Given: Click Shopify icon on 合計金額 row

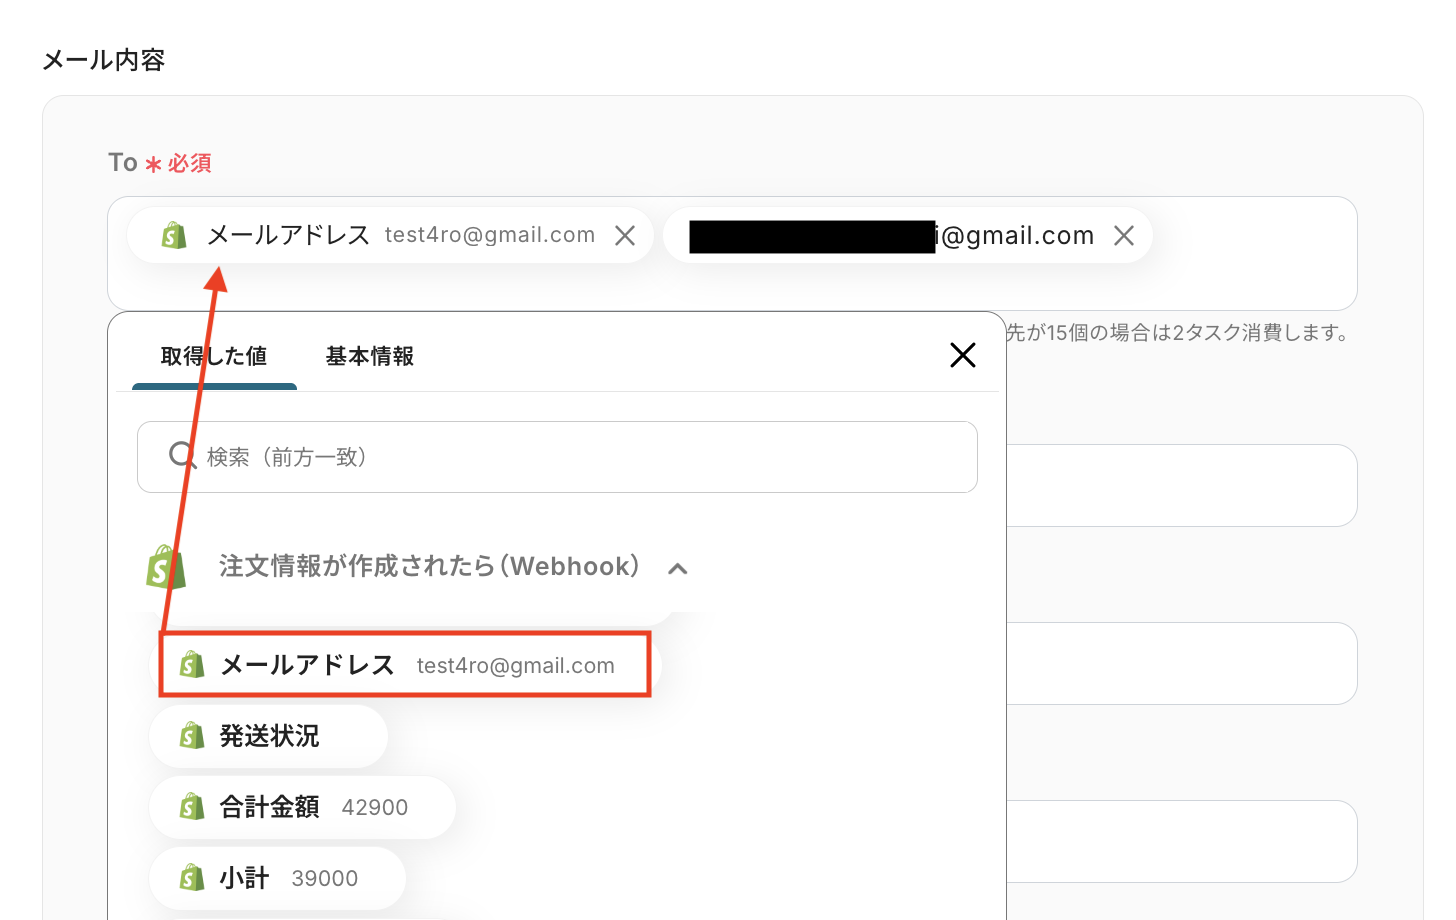Looking at the screenshot, I should point(192,807).
